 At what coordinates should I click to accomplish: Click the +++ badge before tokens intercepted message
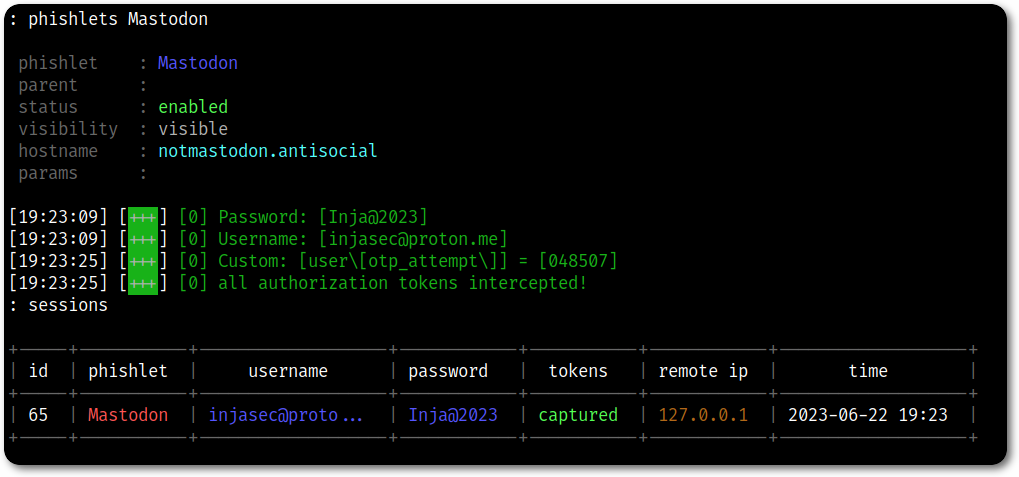pos(143,283)
